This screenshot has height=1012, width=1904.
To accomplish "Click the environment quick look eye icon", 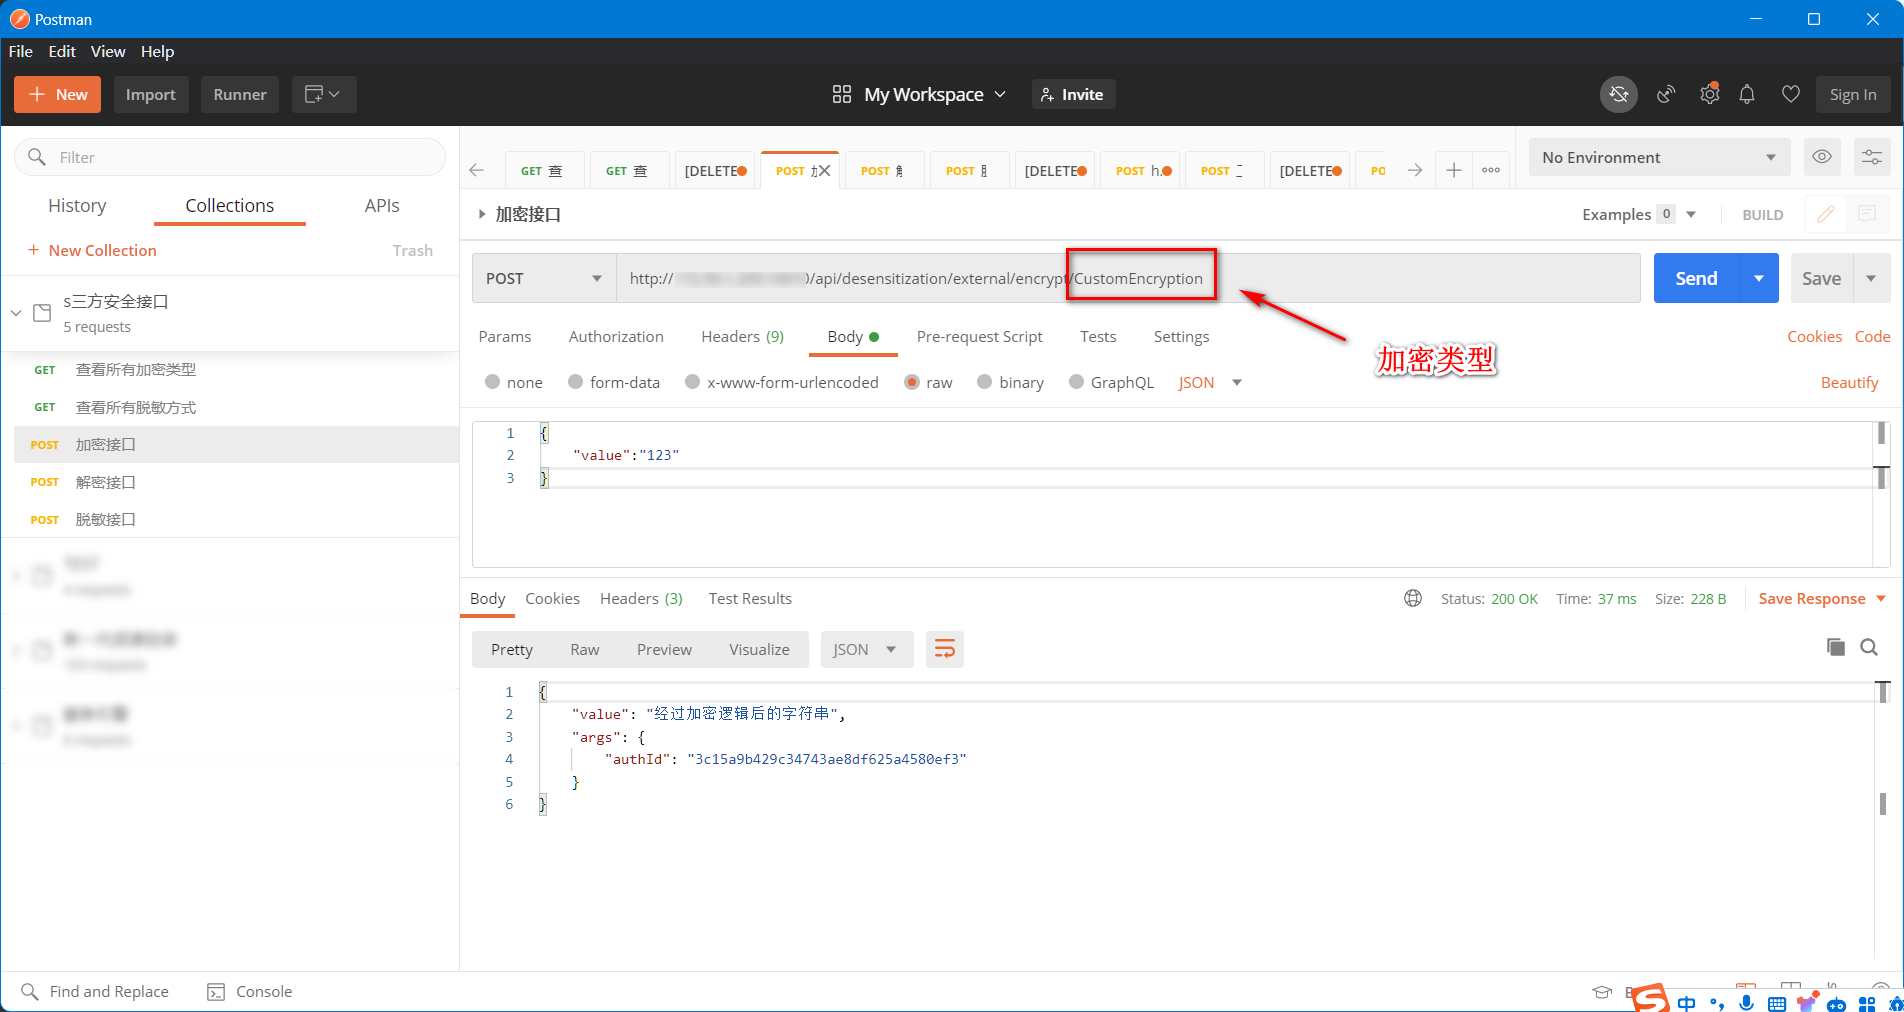I will tap(1822, 157).
